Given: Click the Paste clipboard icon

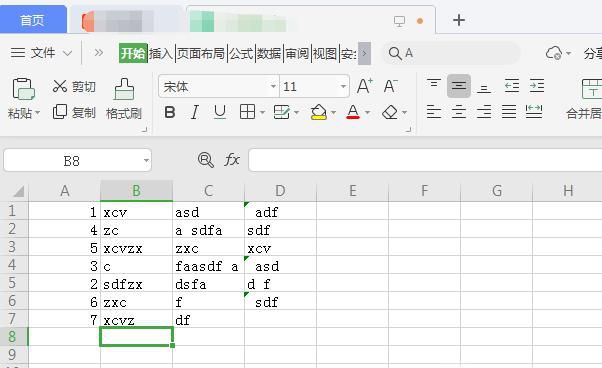Looking at the screenshot, I should click(23, 89).
